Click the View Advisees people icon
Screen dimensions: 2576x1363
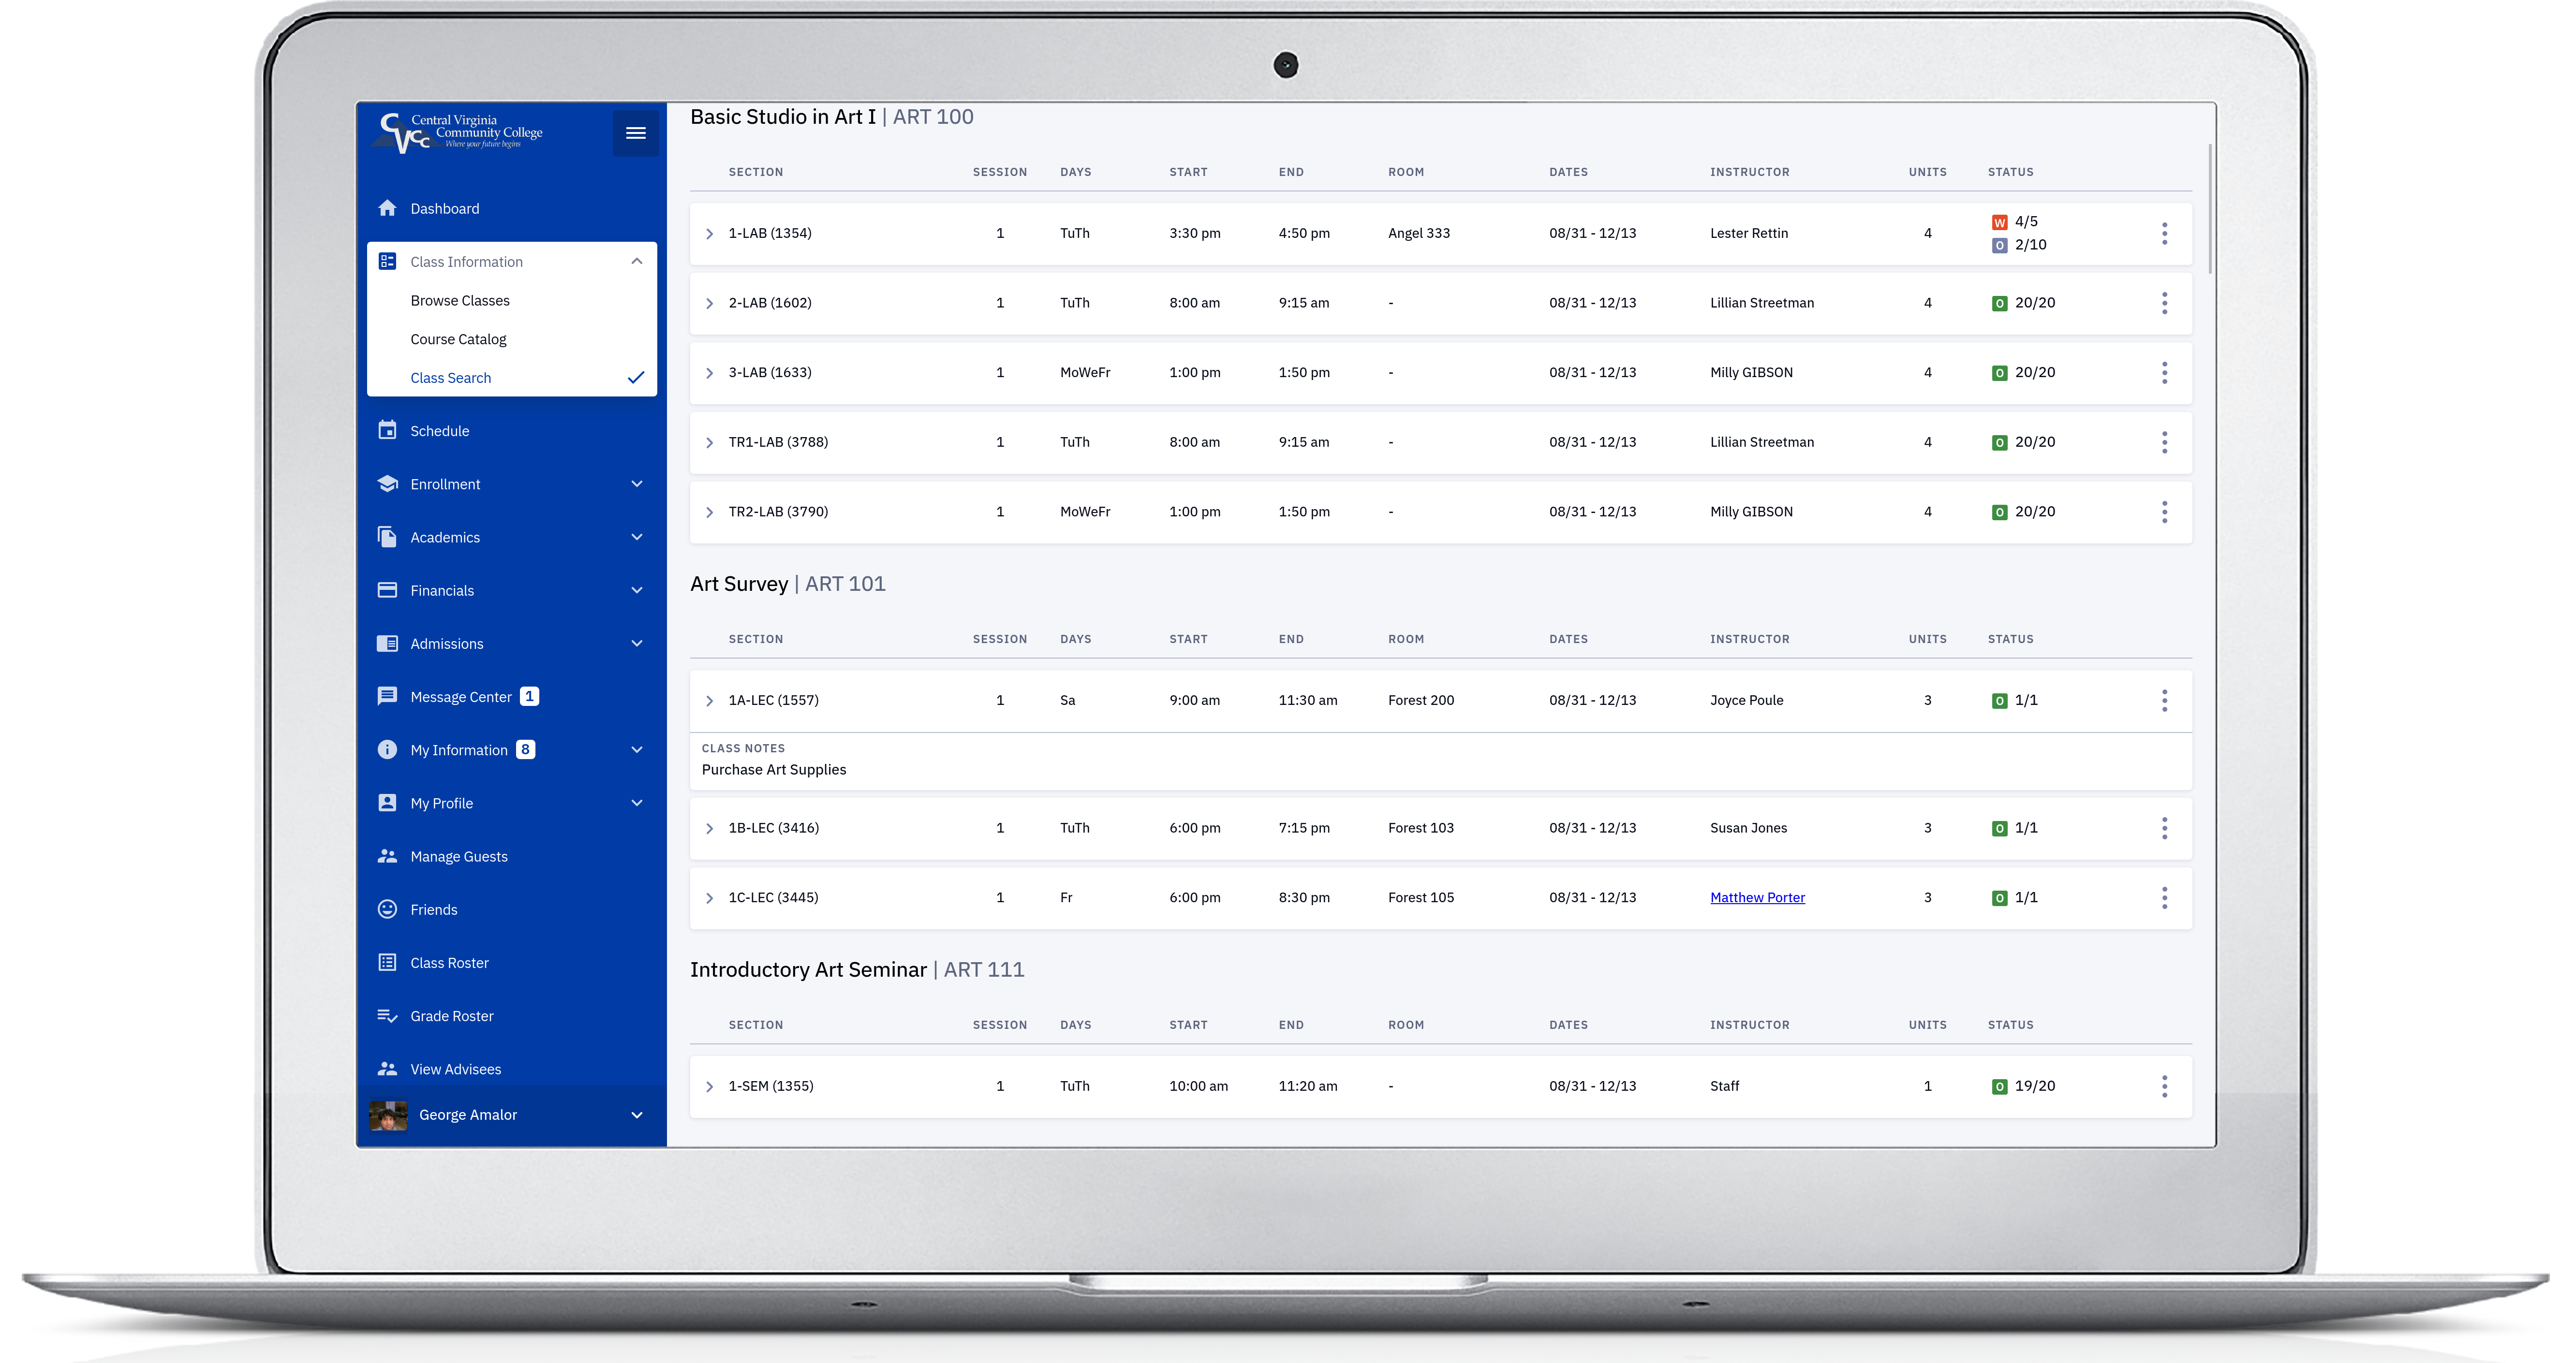click(387, 1068)
